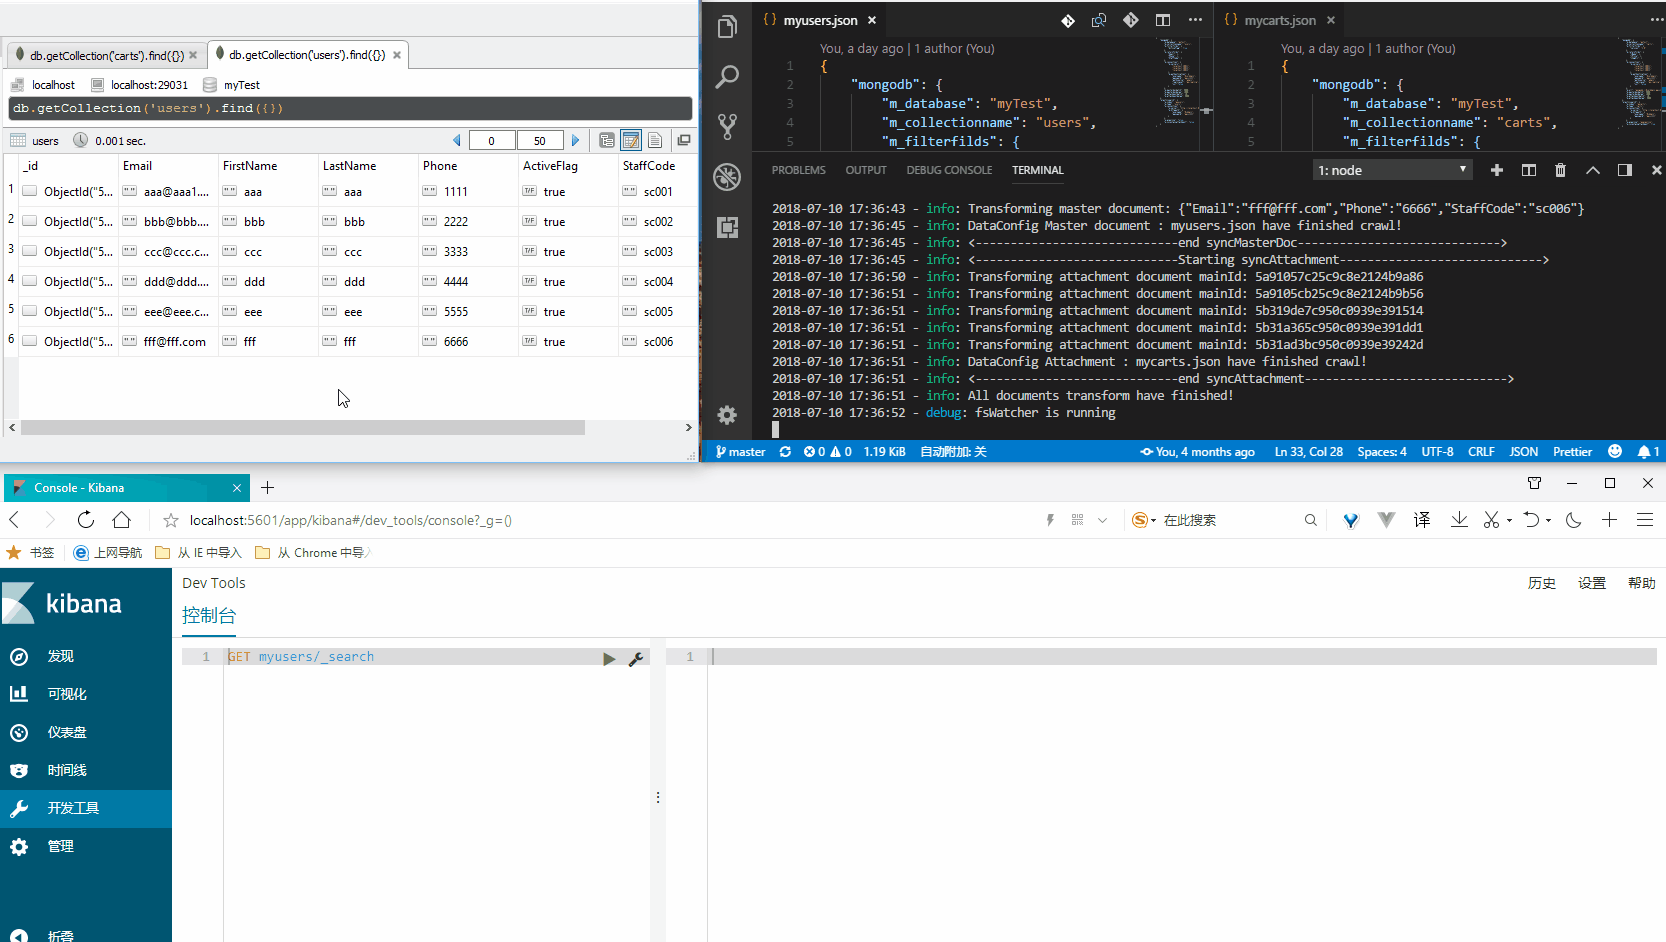Open VS Code Search panel icon
The height and width of the screenshot is (942, 1666).
(727, 77)
